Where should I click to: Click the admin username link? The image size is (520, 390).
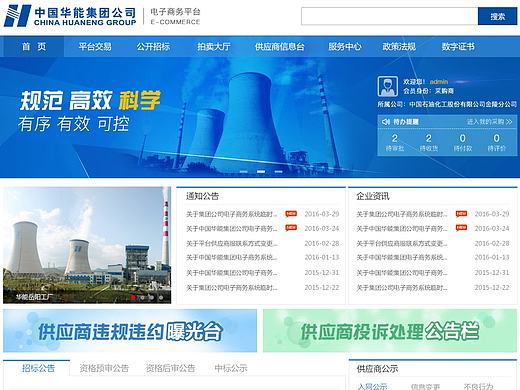439,81
